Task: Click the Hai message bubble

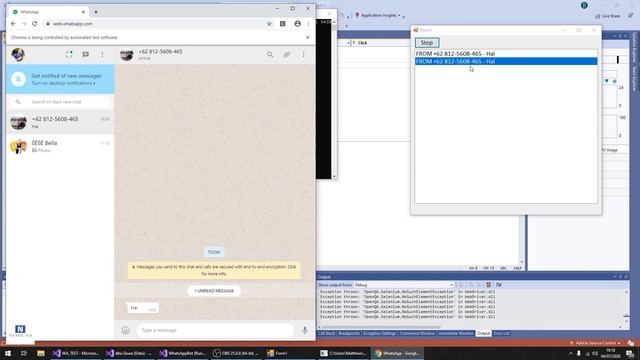Action: (142, 308)
